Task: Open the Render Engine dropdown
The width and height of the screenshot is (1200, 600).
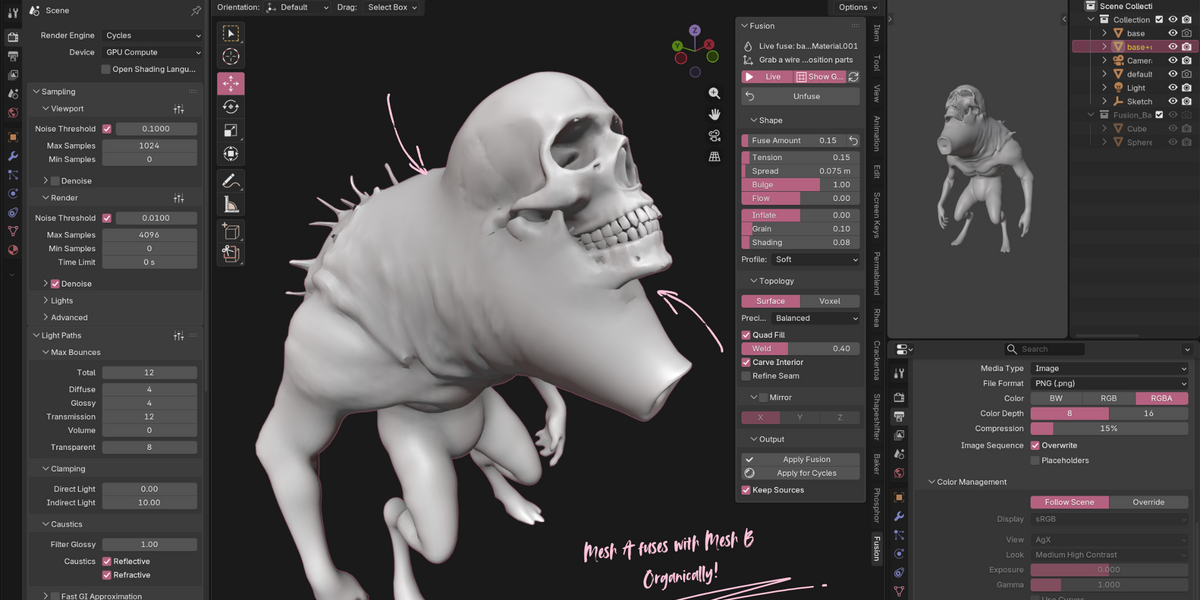Action: [x=152, y=35]
